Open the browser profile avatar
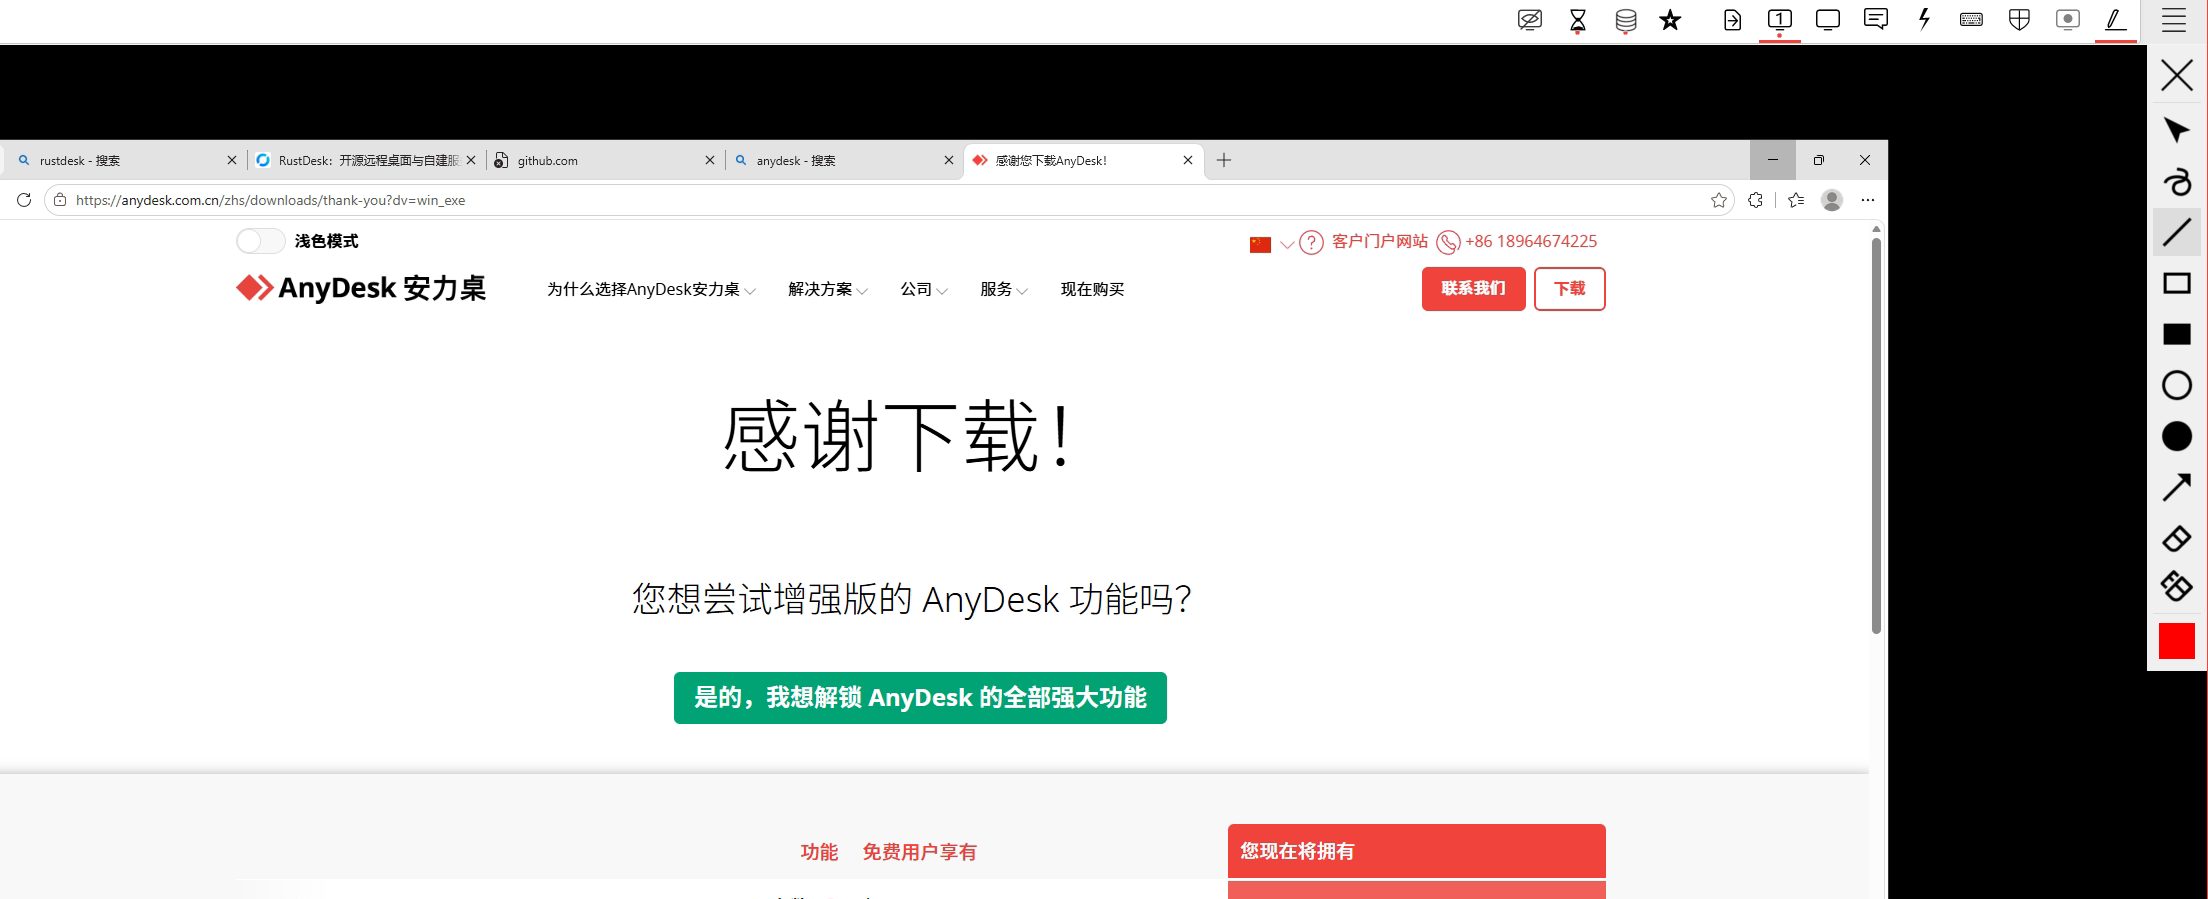 tap(1832, 200)
